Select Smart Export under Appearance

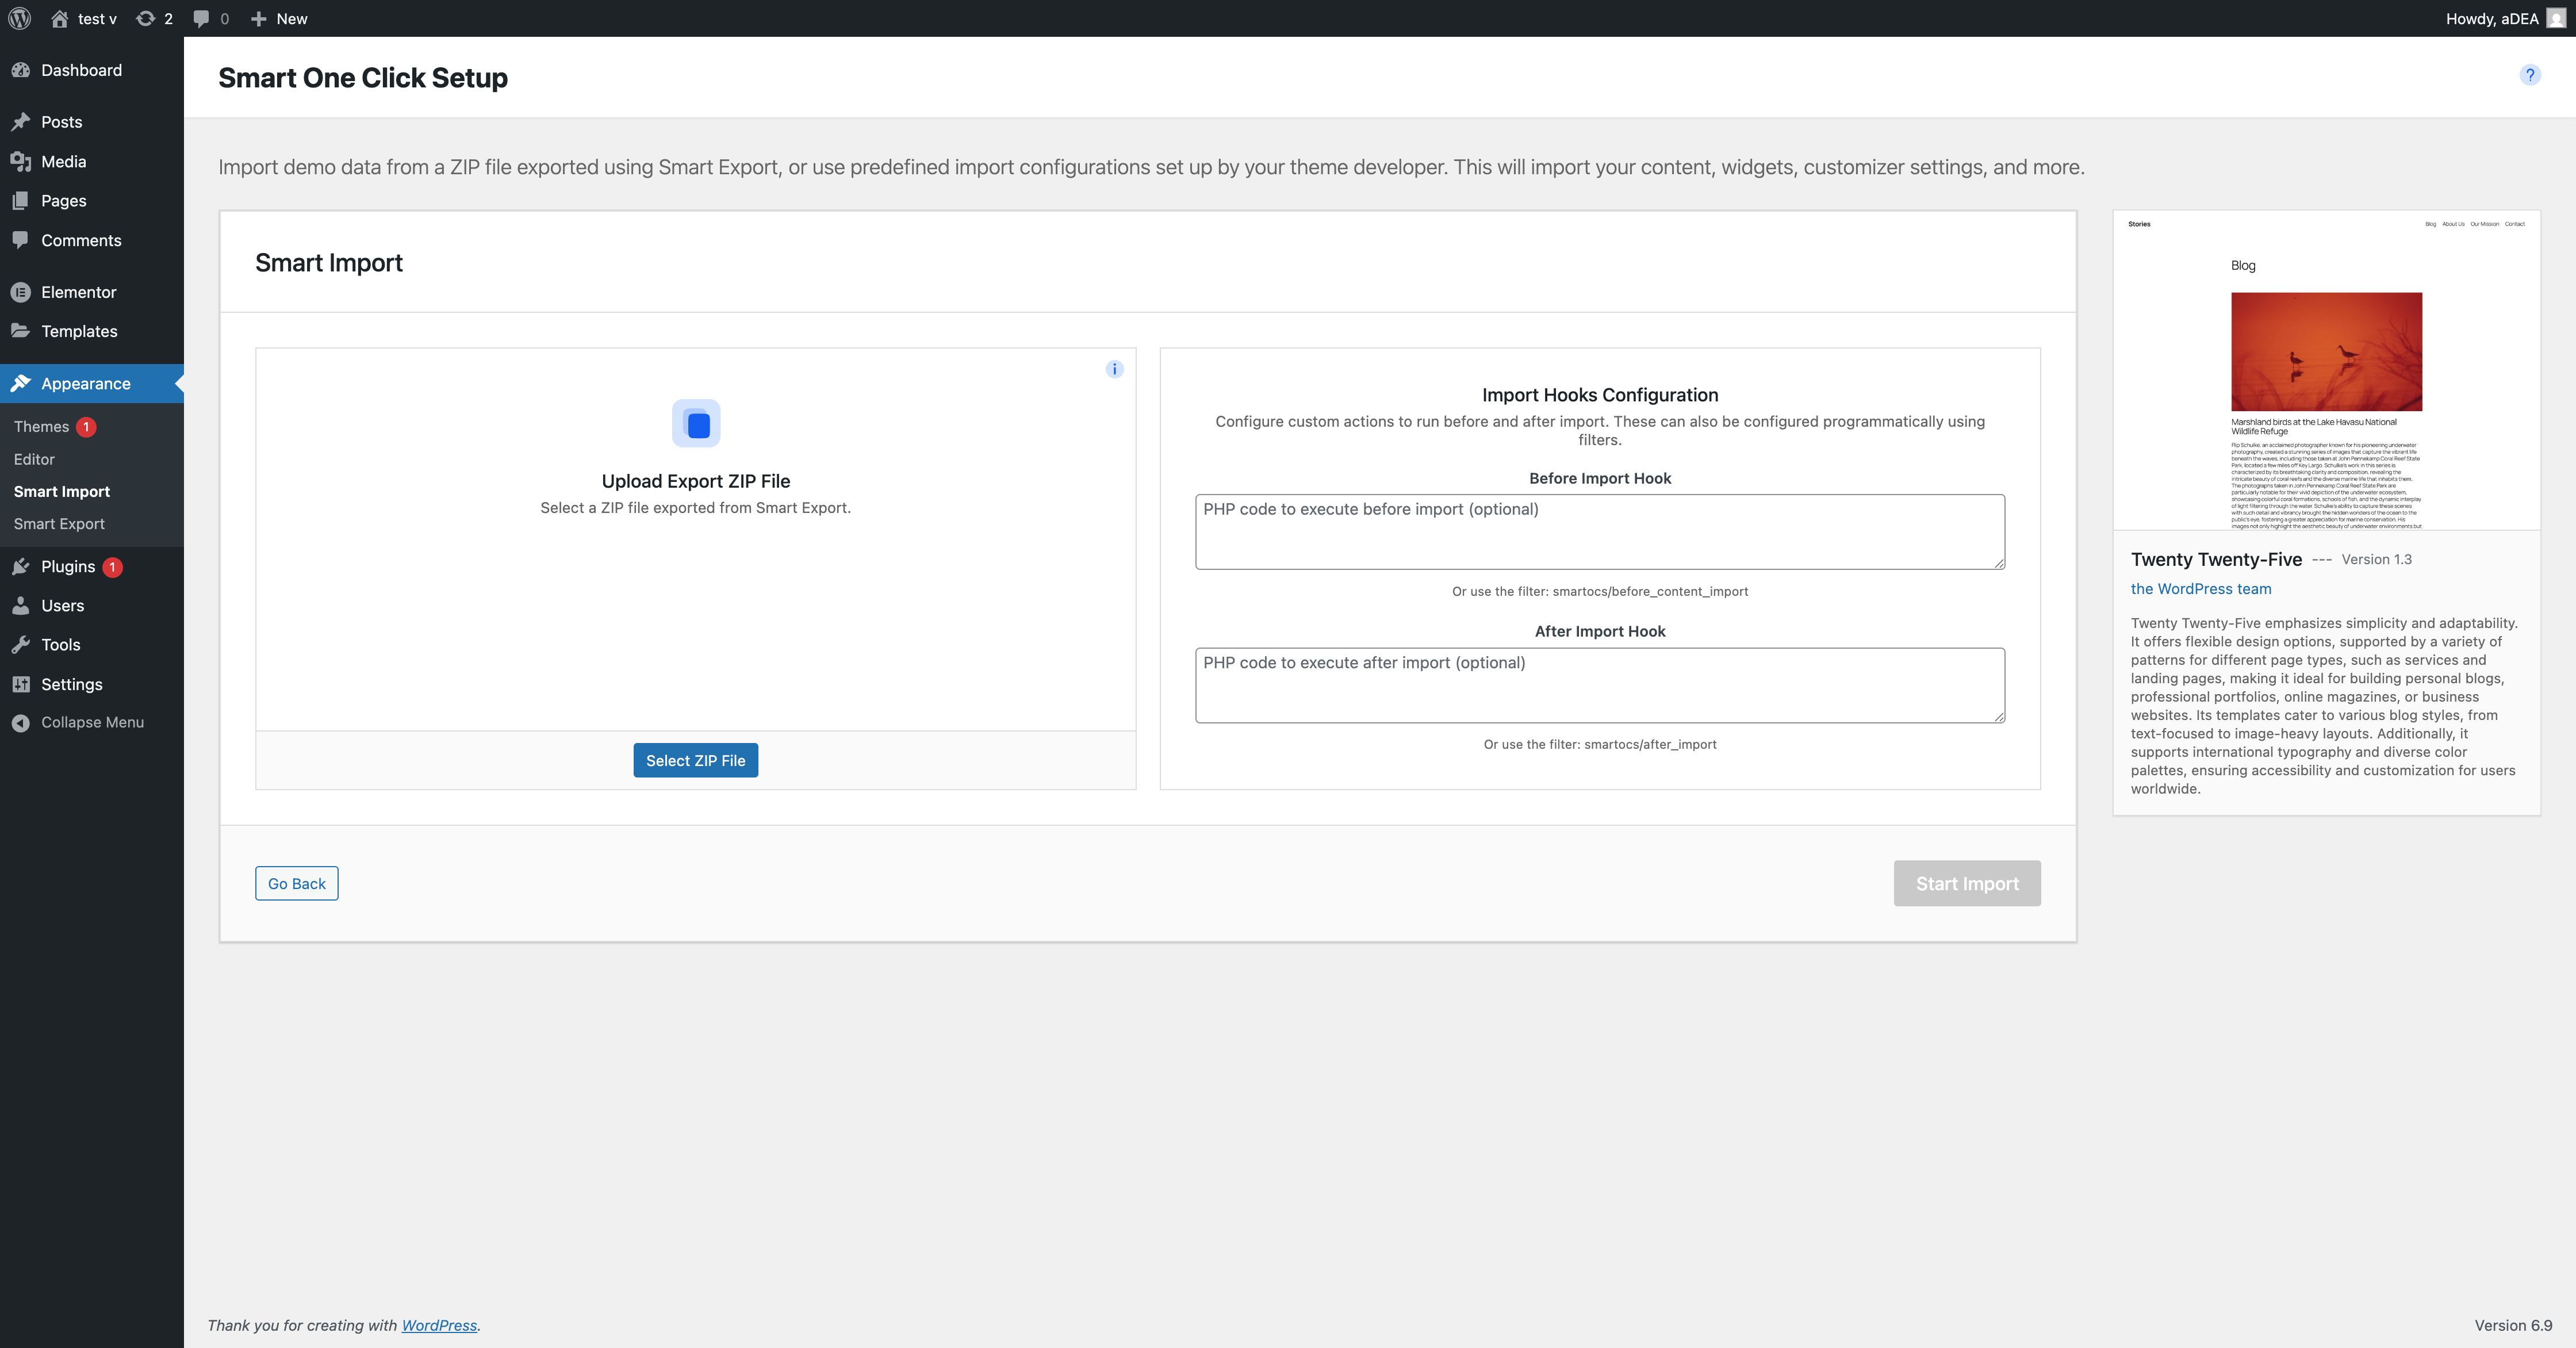[x=59, y=523]
